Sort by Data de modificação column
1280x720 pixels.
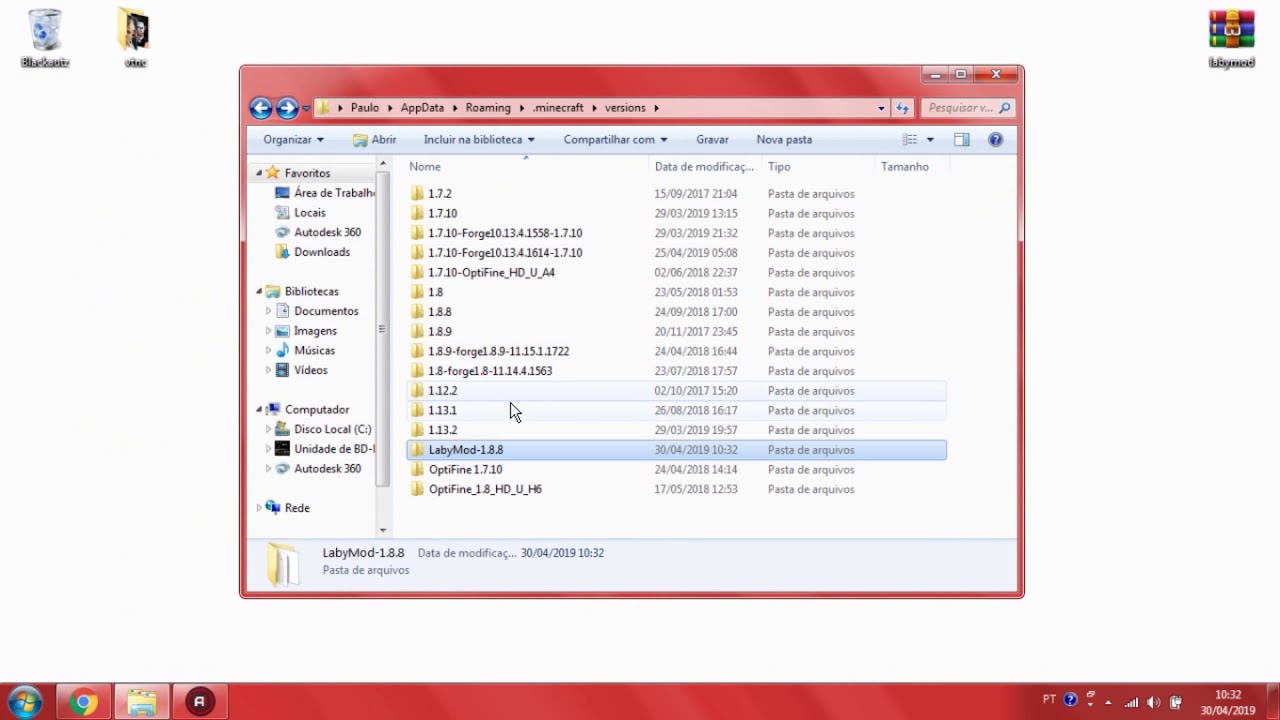pos(705,167)
